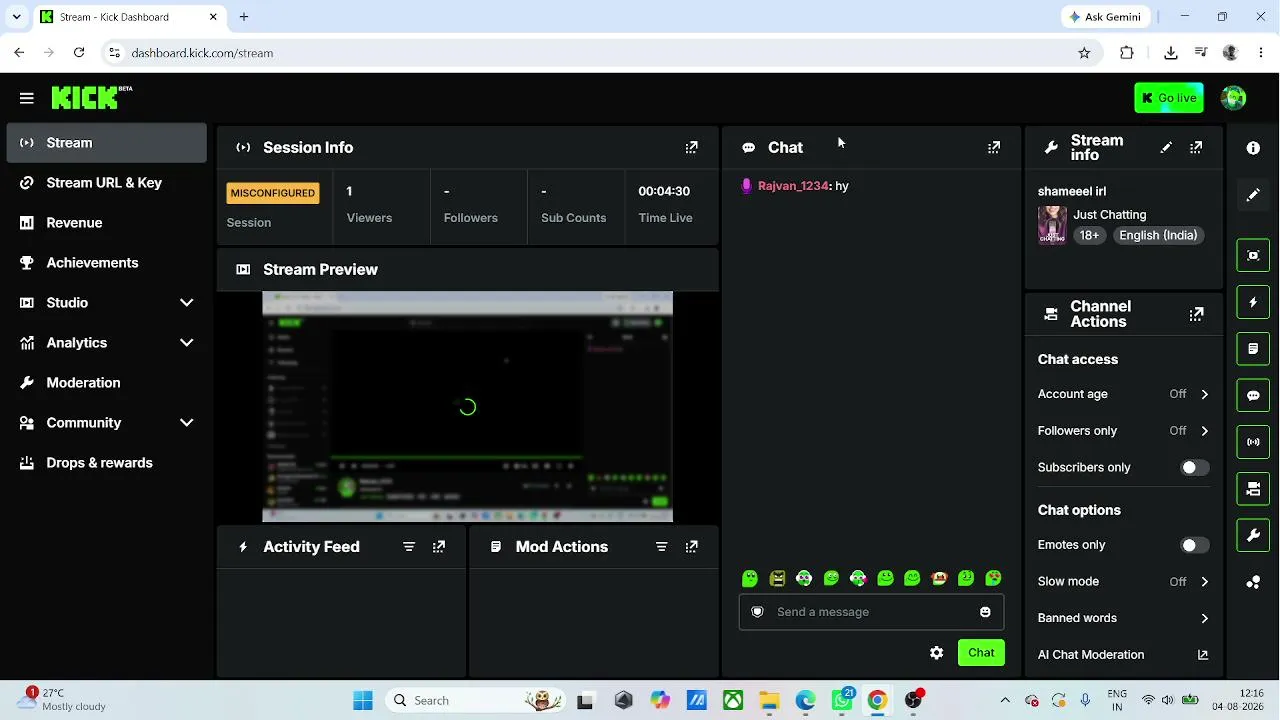Open Mod Actions filter options

(x=661, y=547)
